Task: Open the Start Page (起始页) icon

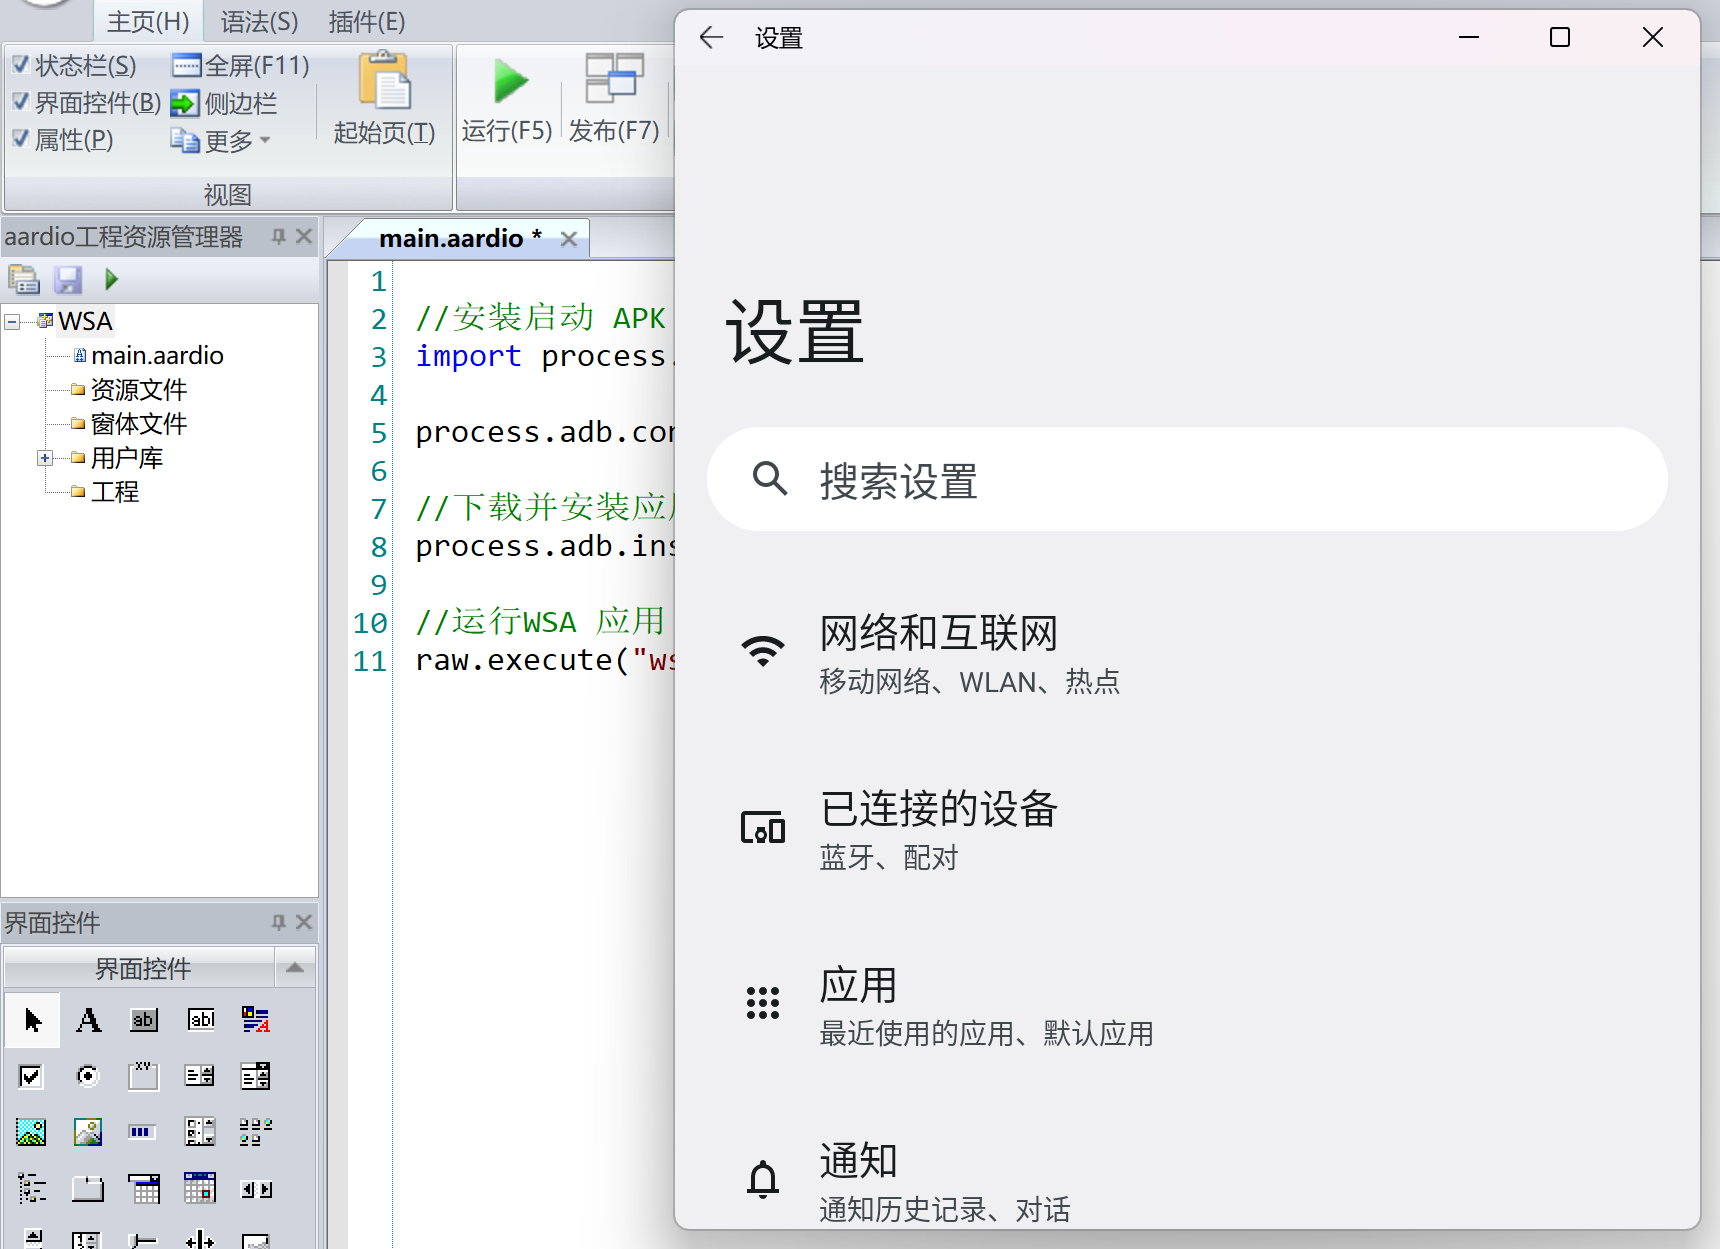Action: (x=384, y=82)
